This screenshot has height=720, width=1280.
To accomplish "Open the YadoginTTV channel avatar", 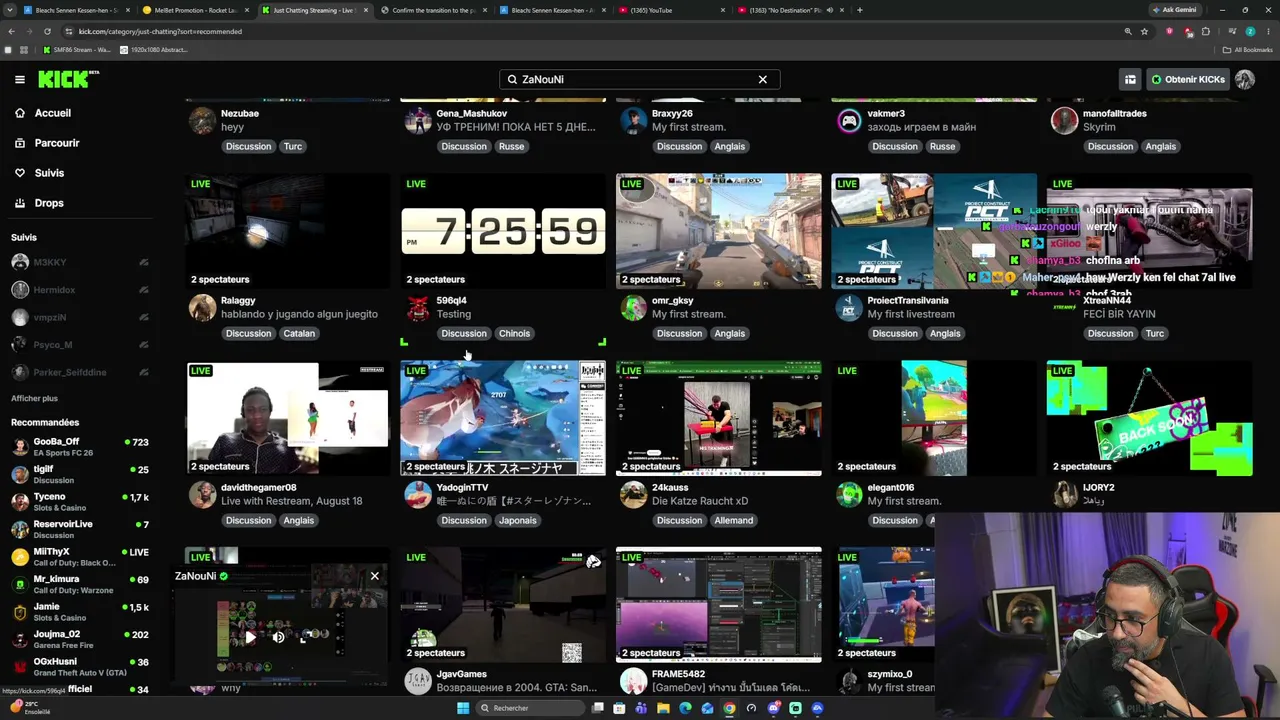I will pos(418,494).
